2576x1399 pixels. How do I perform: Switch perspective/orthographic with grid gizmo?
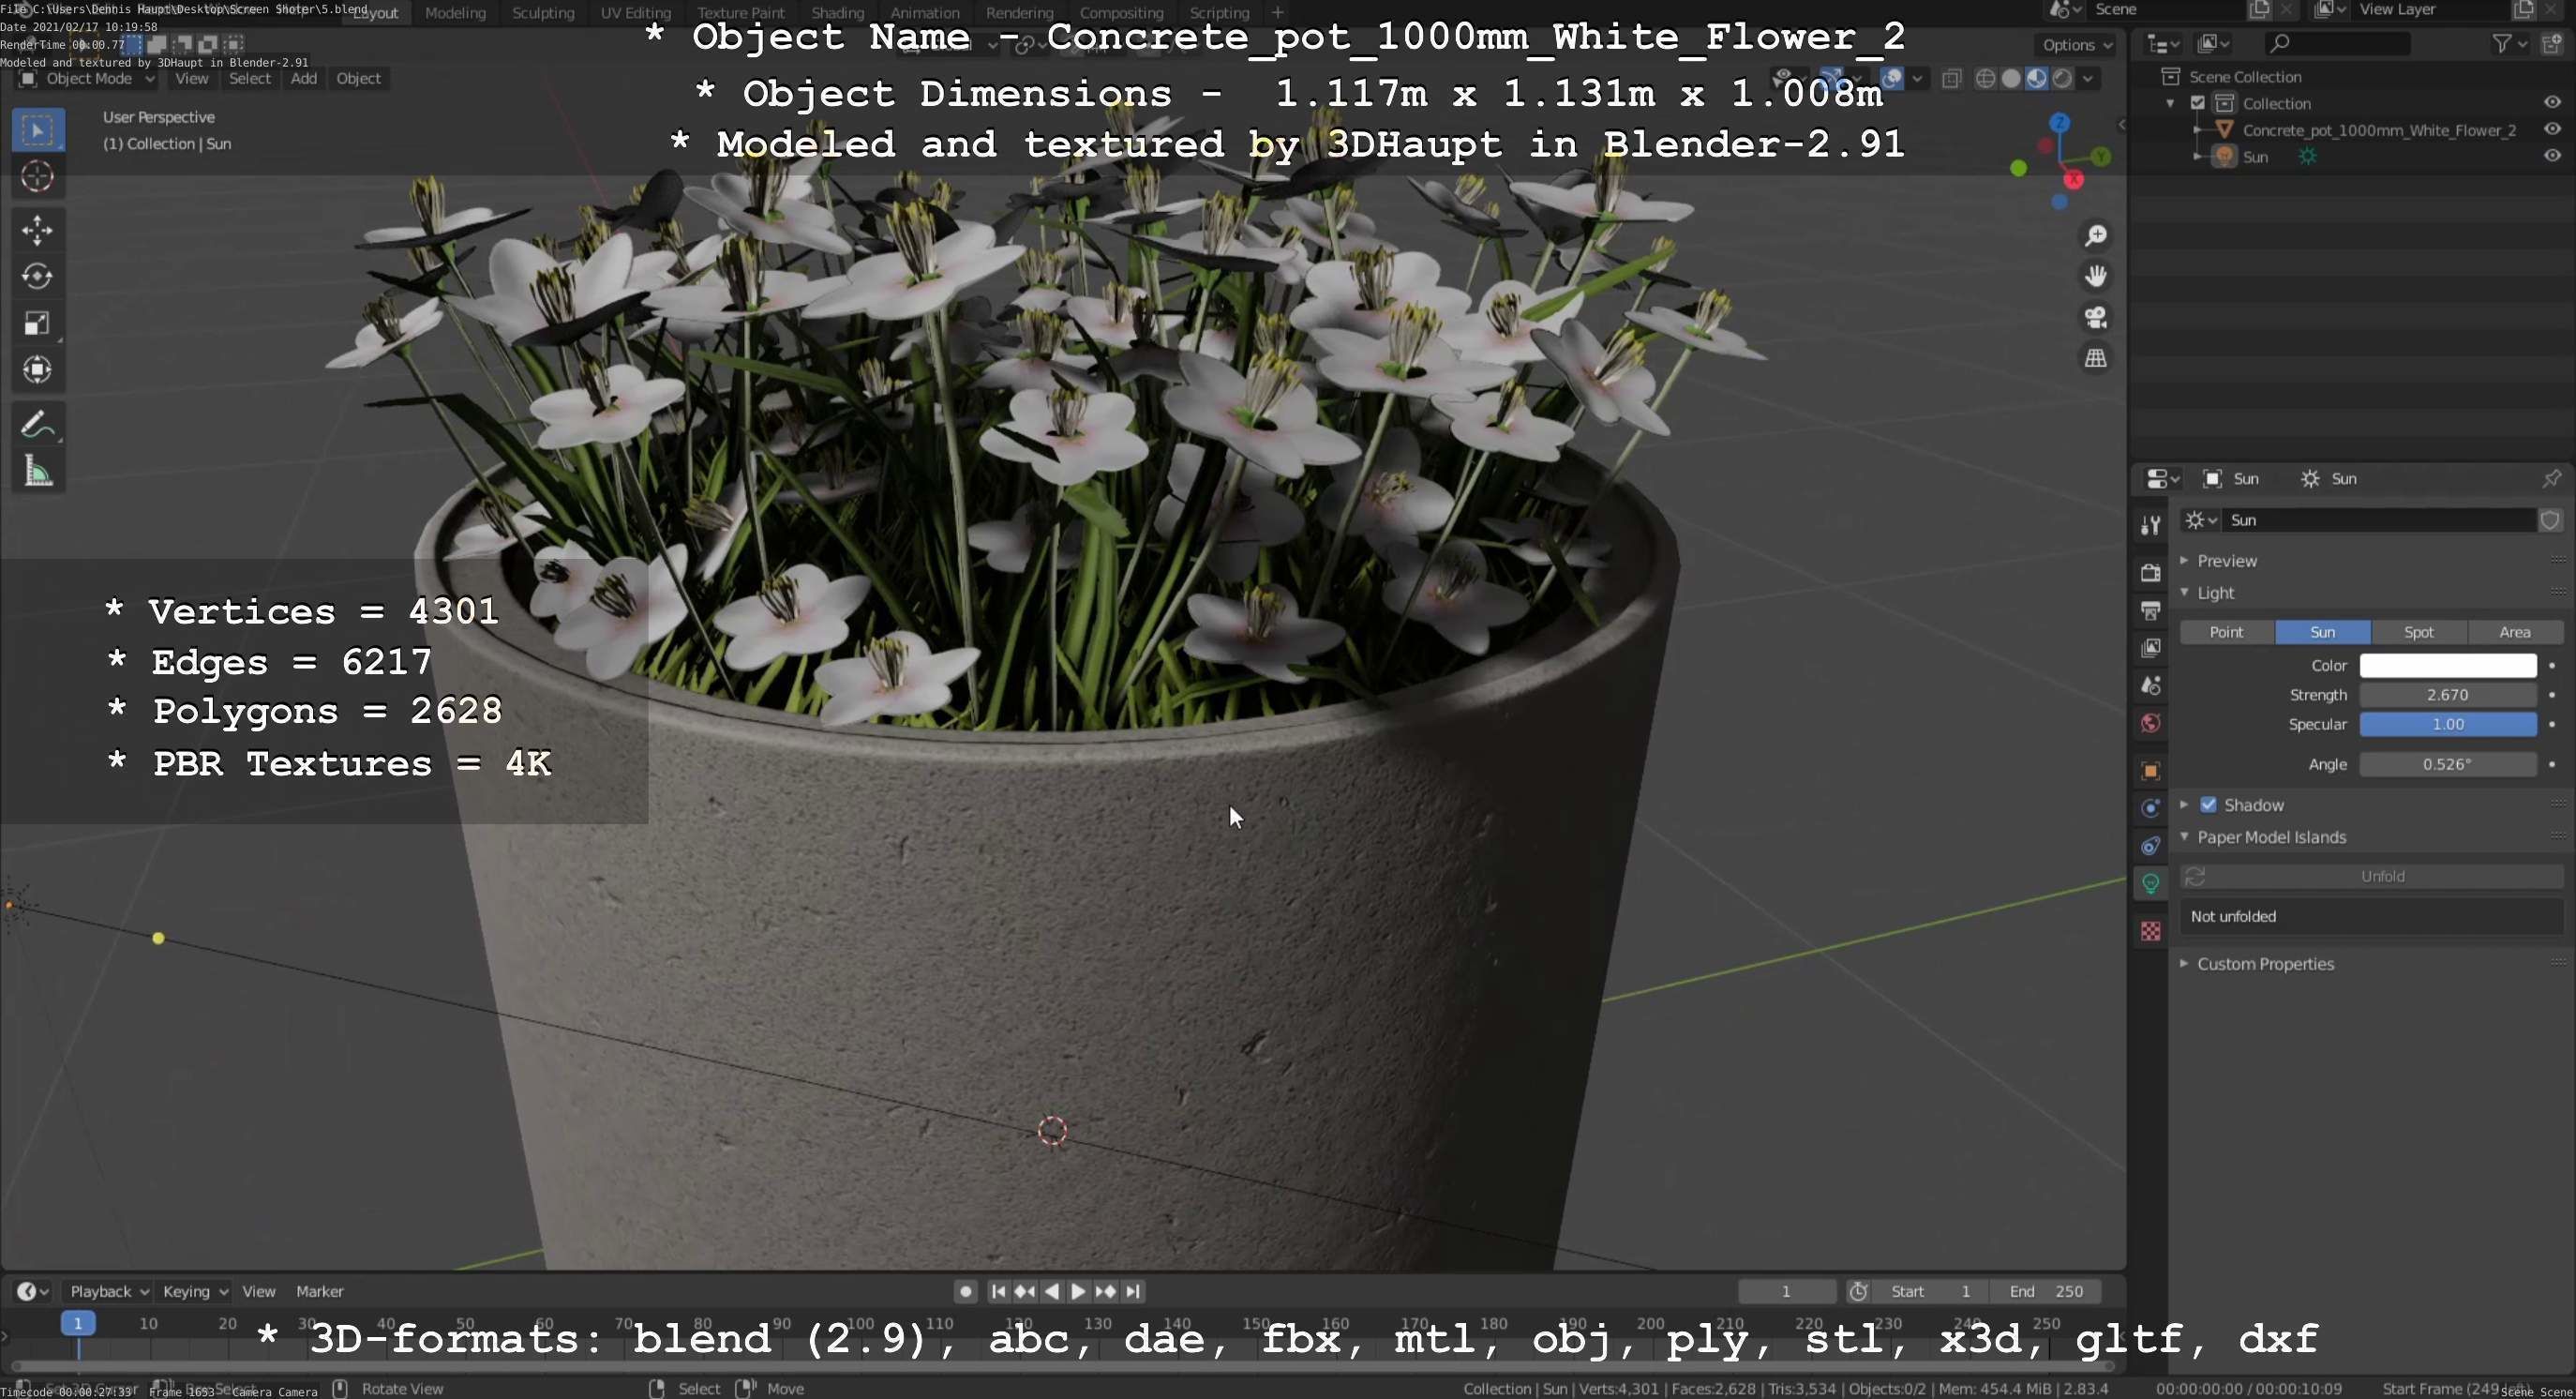[2095, 358]
